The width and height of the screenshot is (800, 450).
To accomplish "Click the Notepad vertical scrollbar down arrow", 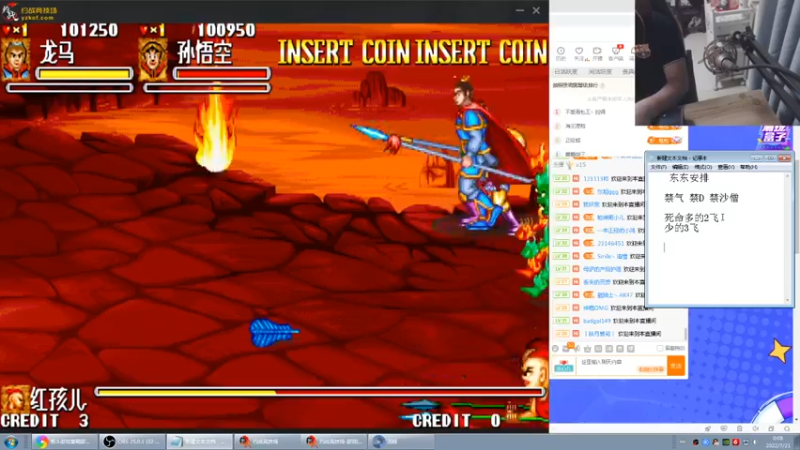I will point(789,301).
